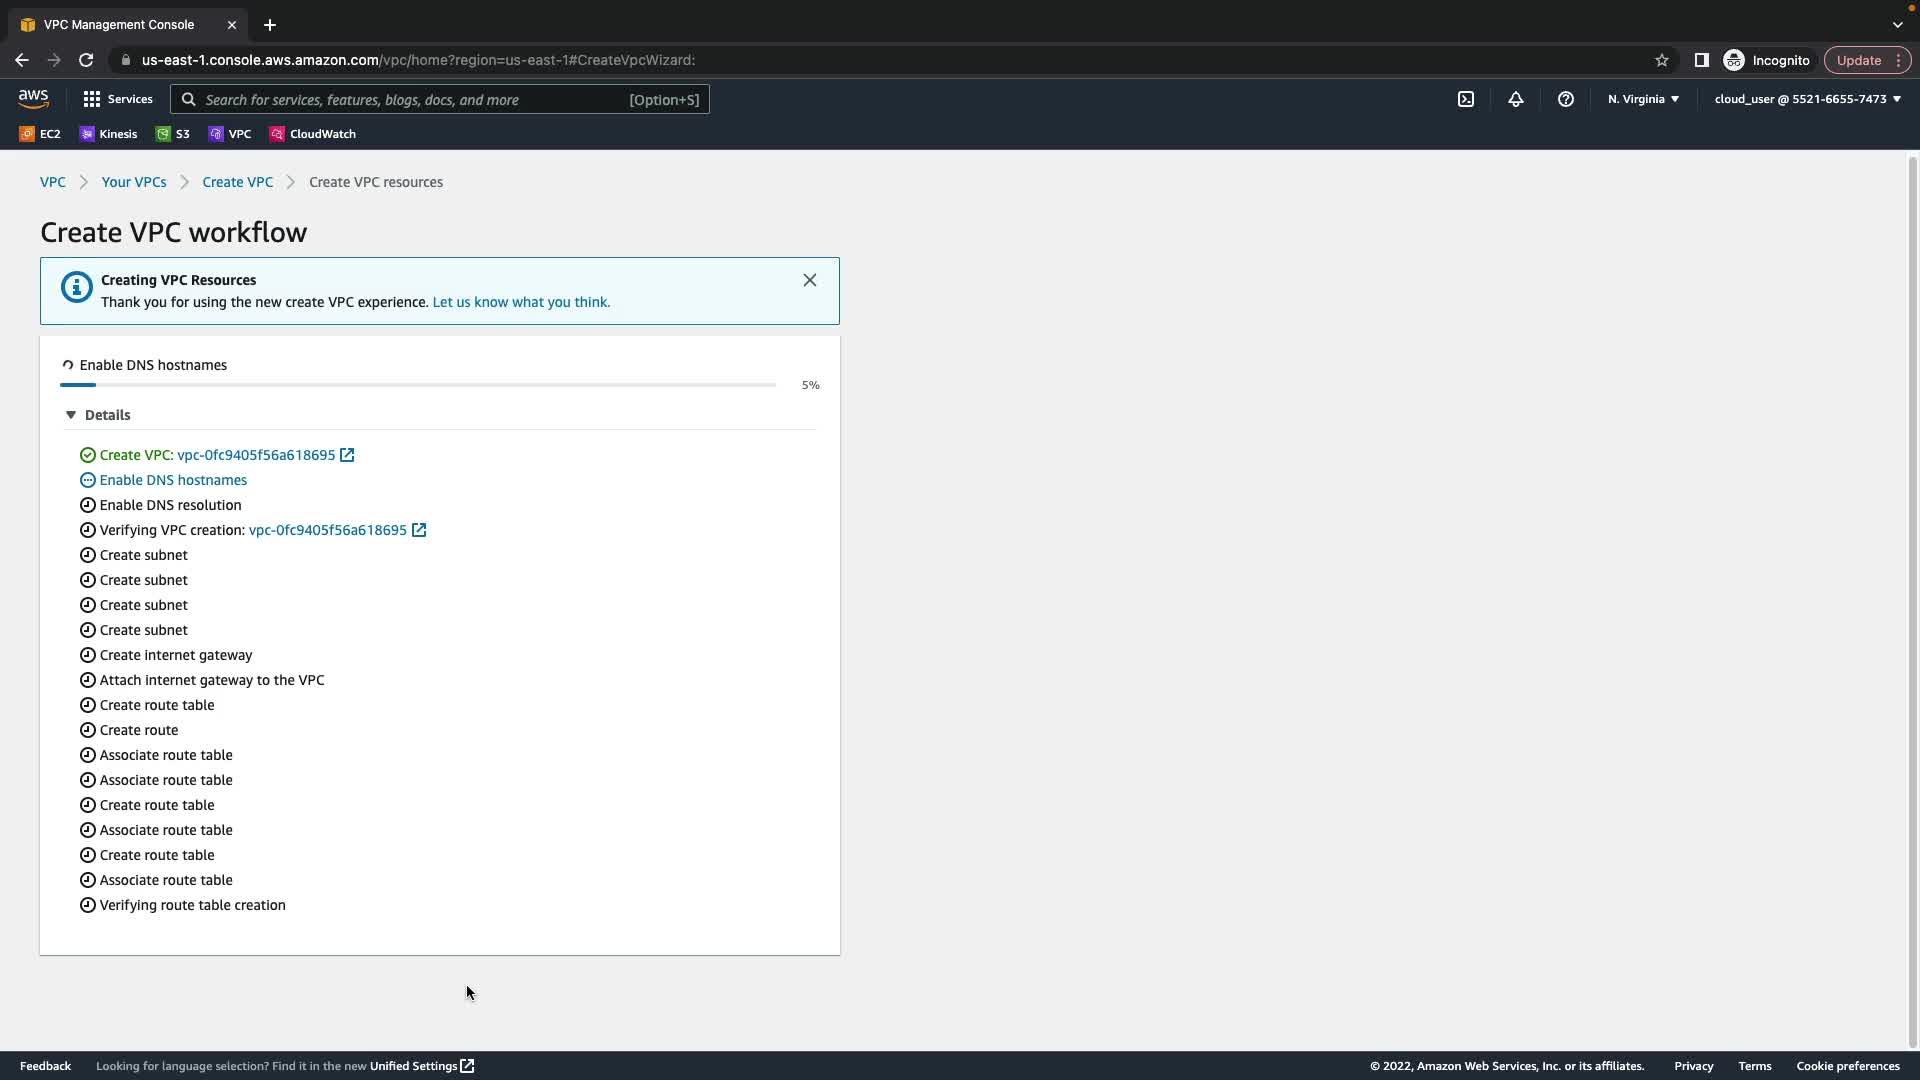
Task: Bookmark this page with star icon
Action: (x=1661, y=60)
